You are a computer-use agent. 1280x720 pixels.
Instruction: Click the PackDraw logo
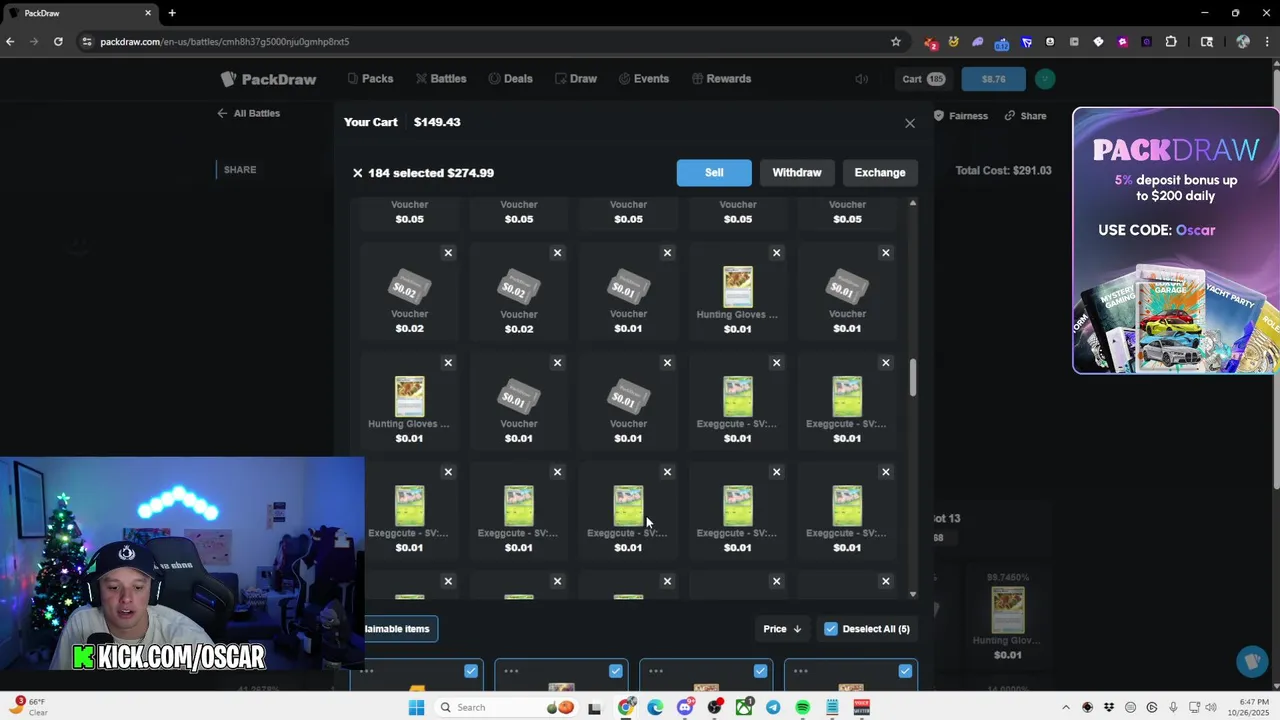268,79
